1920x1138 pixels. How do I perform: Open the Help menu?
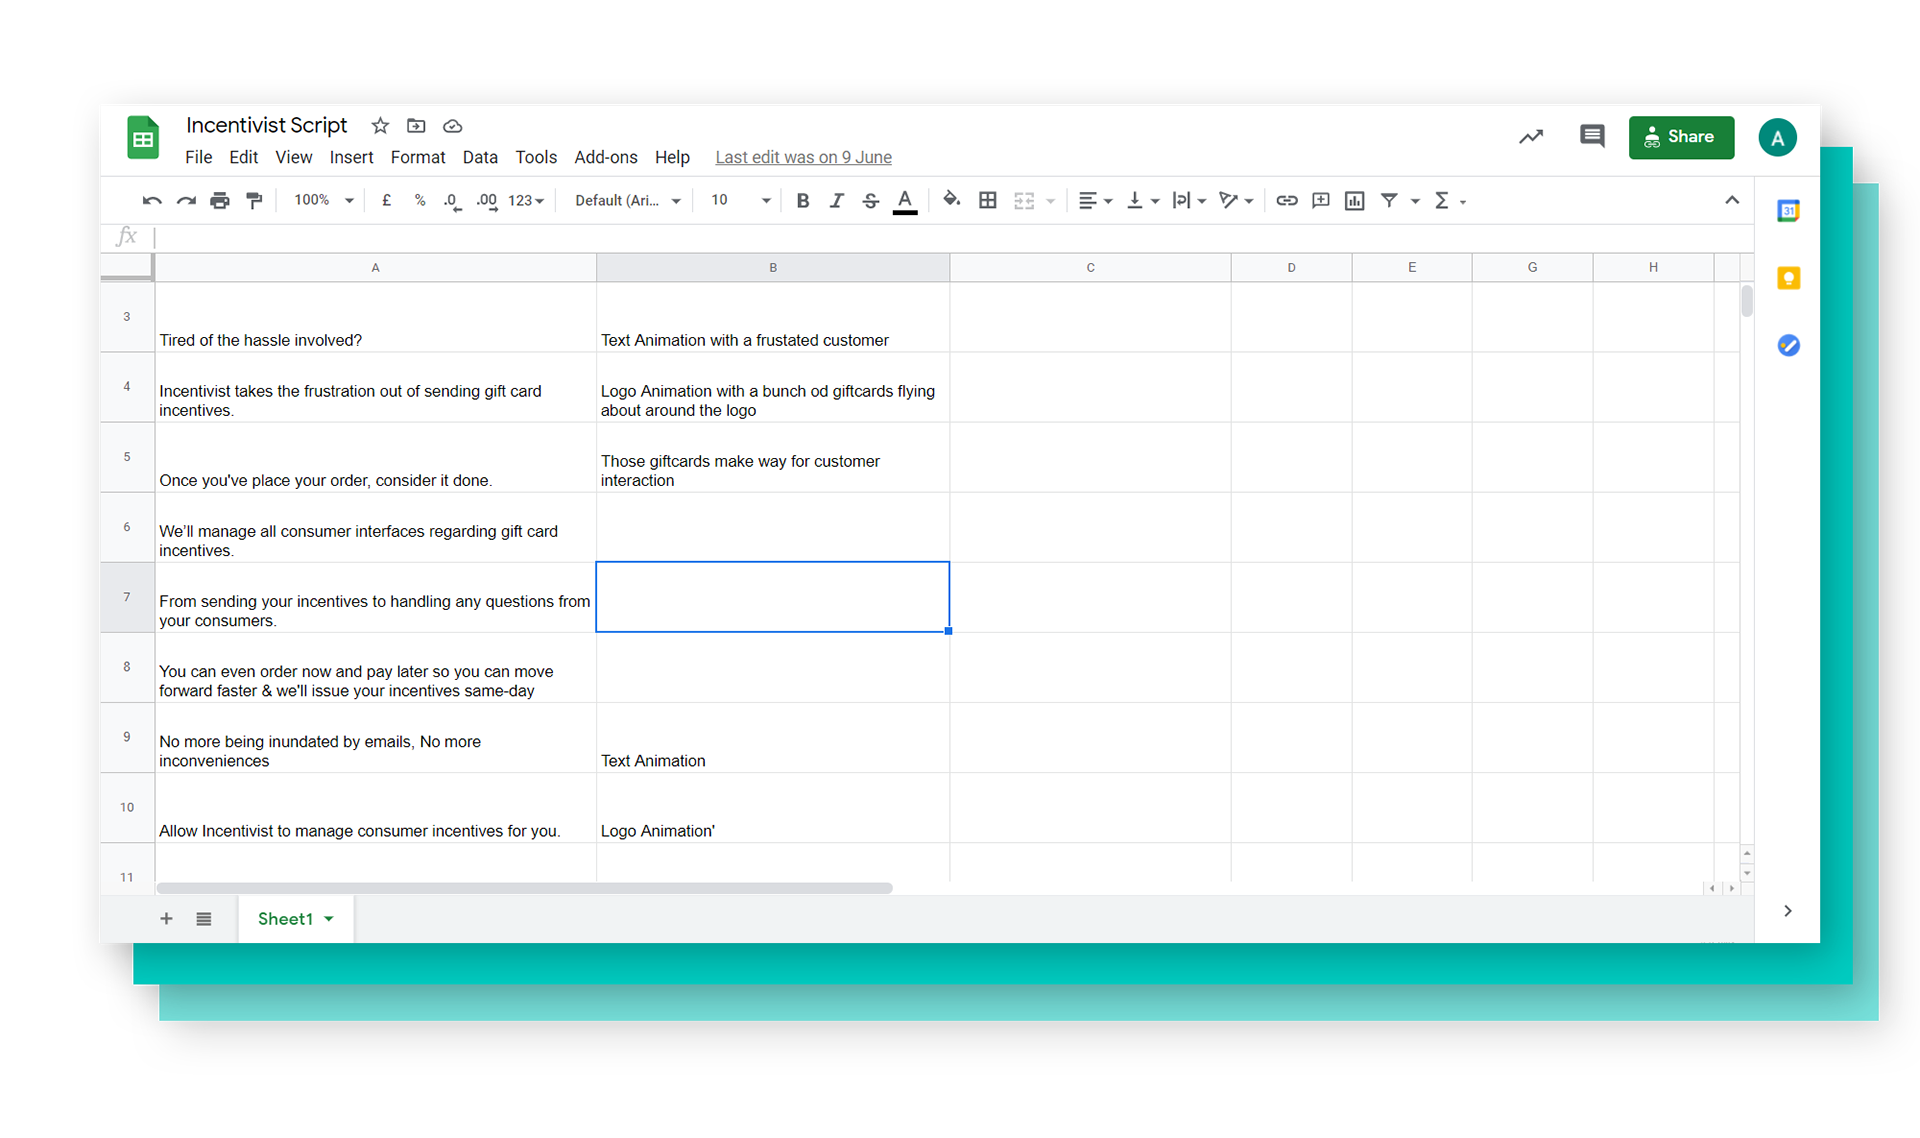(x=672, y=157)
